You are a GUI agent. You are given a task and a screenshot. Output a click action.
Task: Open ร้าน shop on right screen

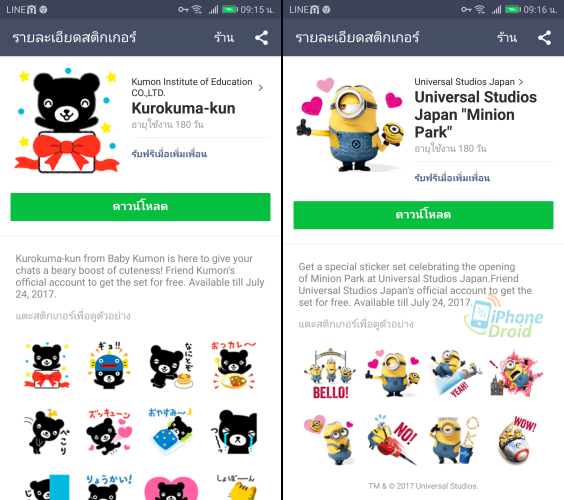(506, 38)
